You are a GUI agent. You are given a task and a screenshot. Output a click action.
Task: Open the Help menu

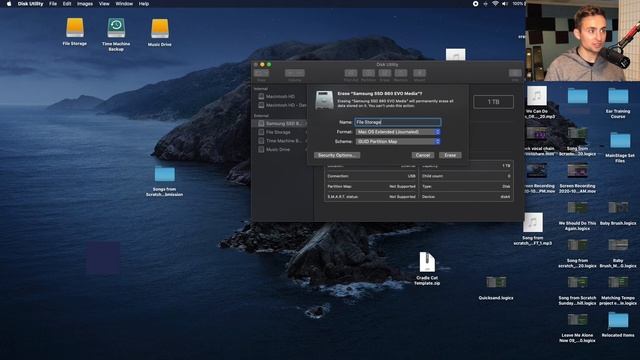144,4
